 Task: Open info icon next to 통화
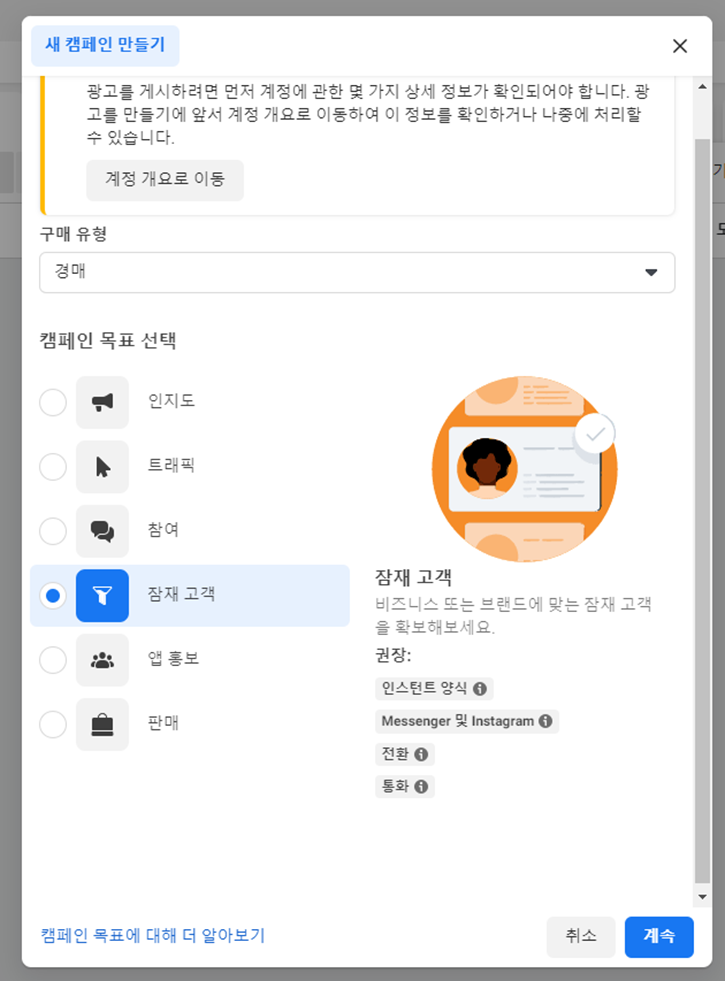point(421,786)
